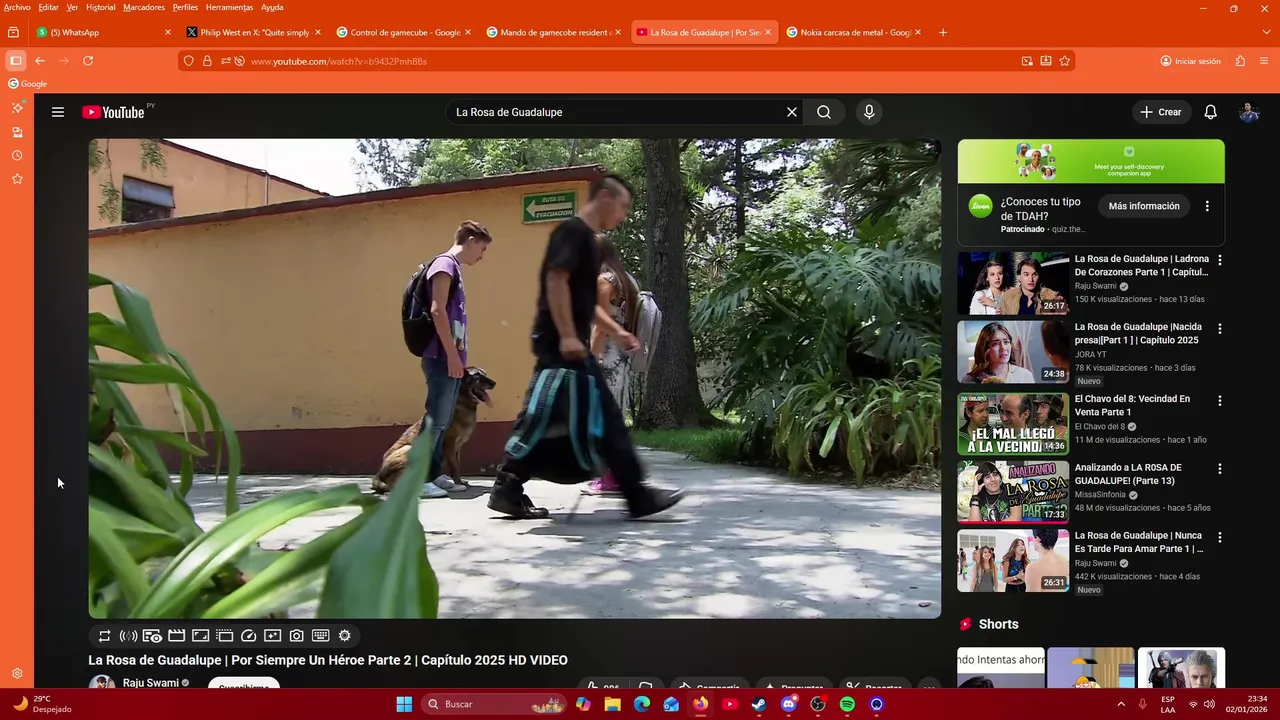This screenshot has width=1280, height=720.
Task: Click the resize-frame icon under the video
Action: pyautogui.click(x=200, y=636)
